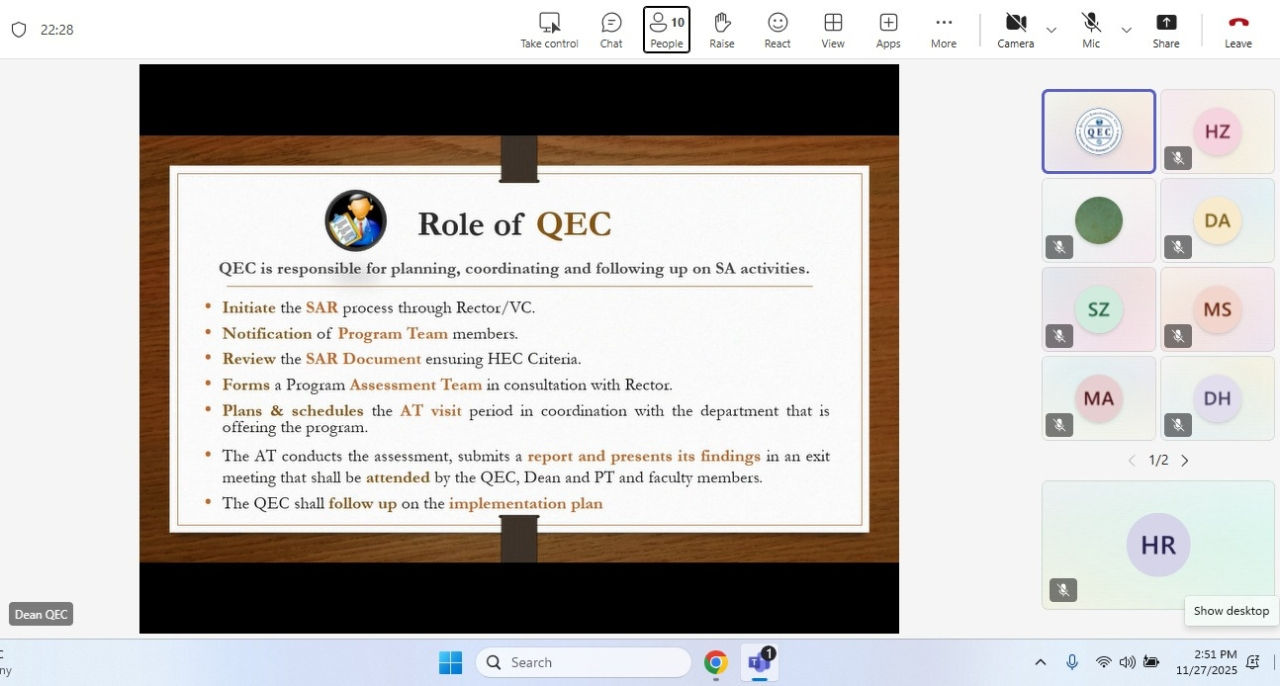Image resolution: width=1280 pixels, height=686 pixels.
Task: Share your screen content
Action: pos(1165,30)
